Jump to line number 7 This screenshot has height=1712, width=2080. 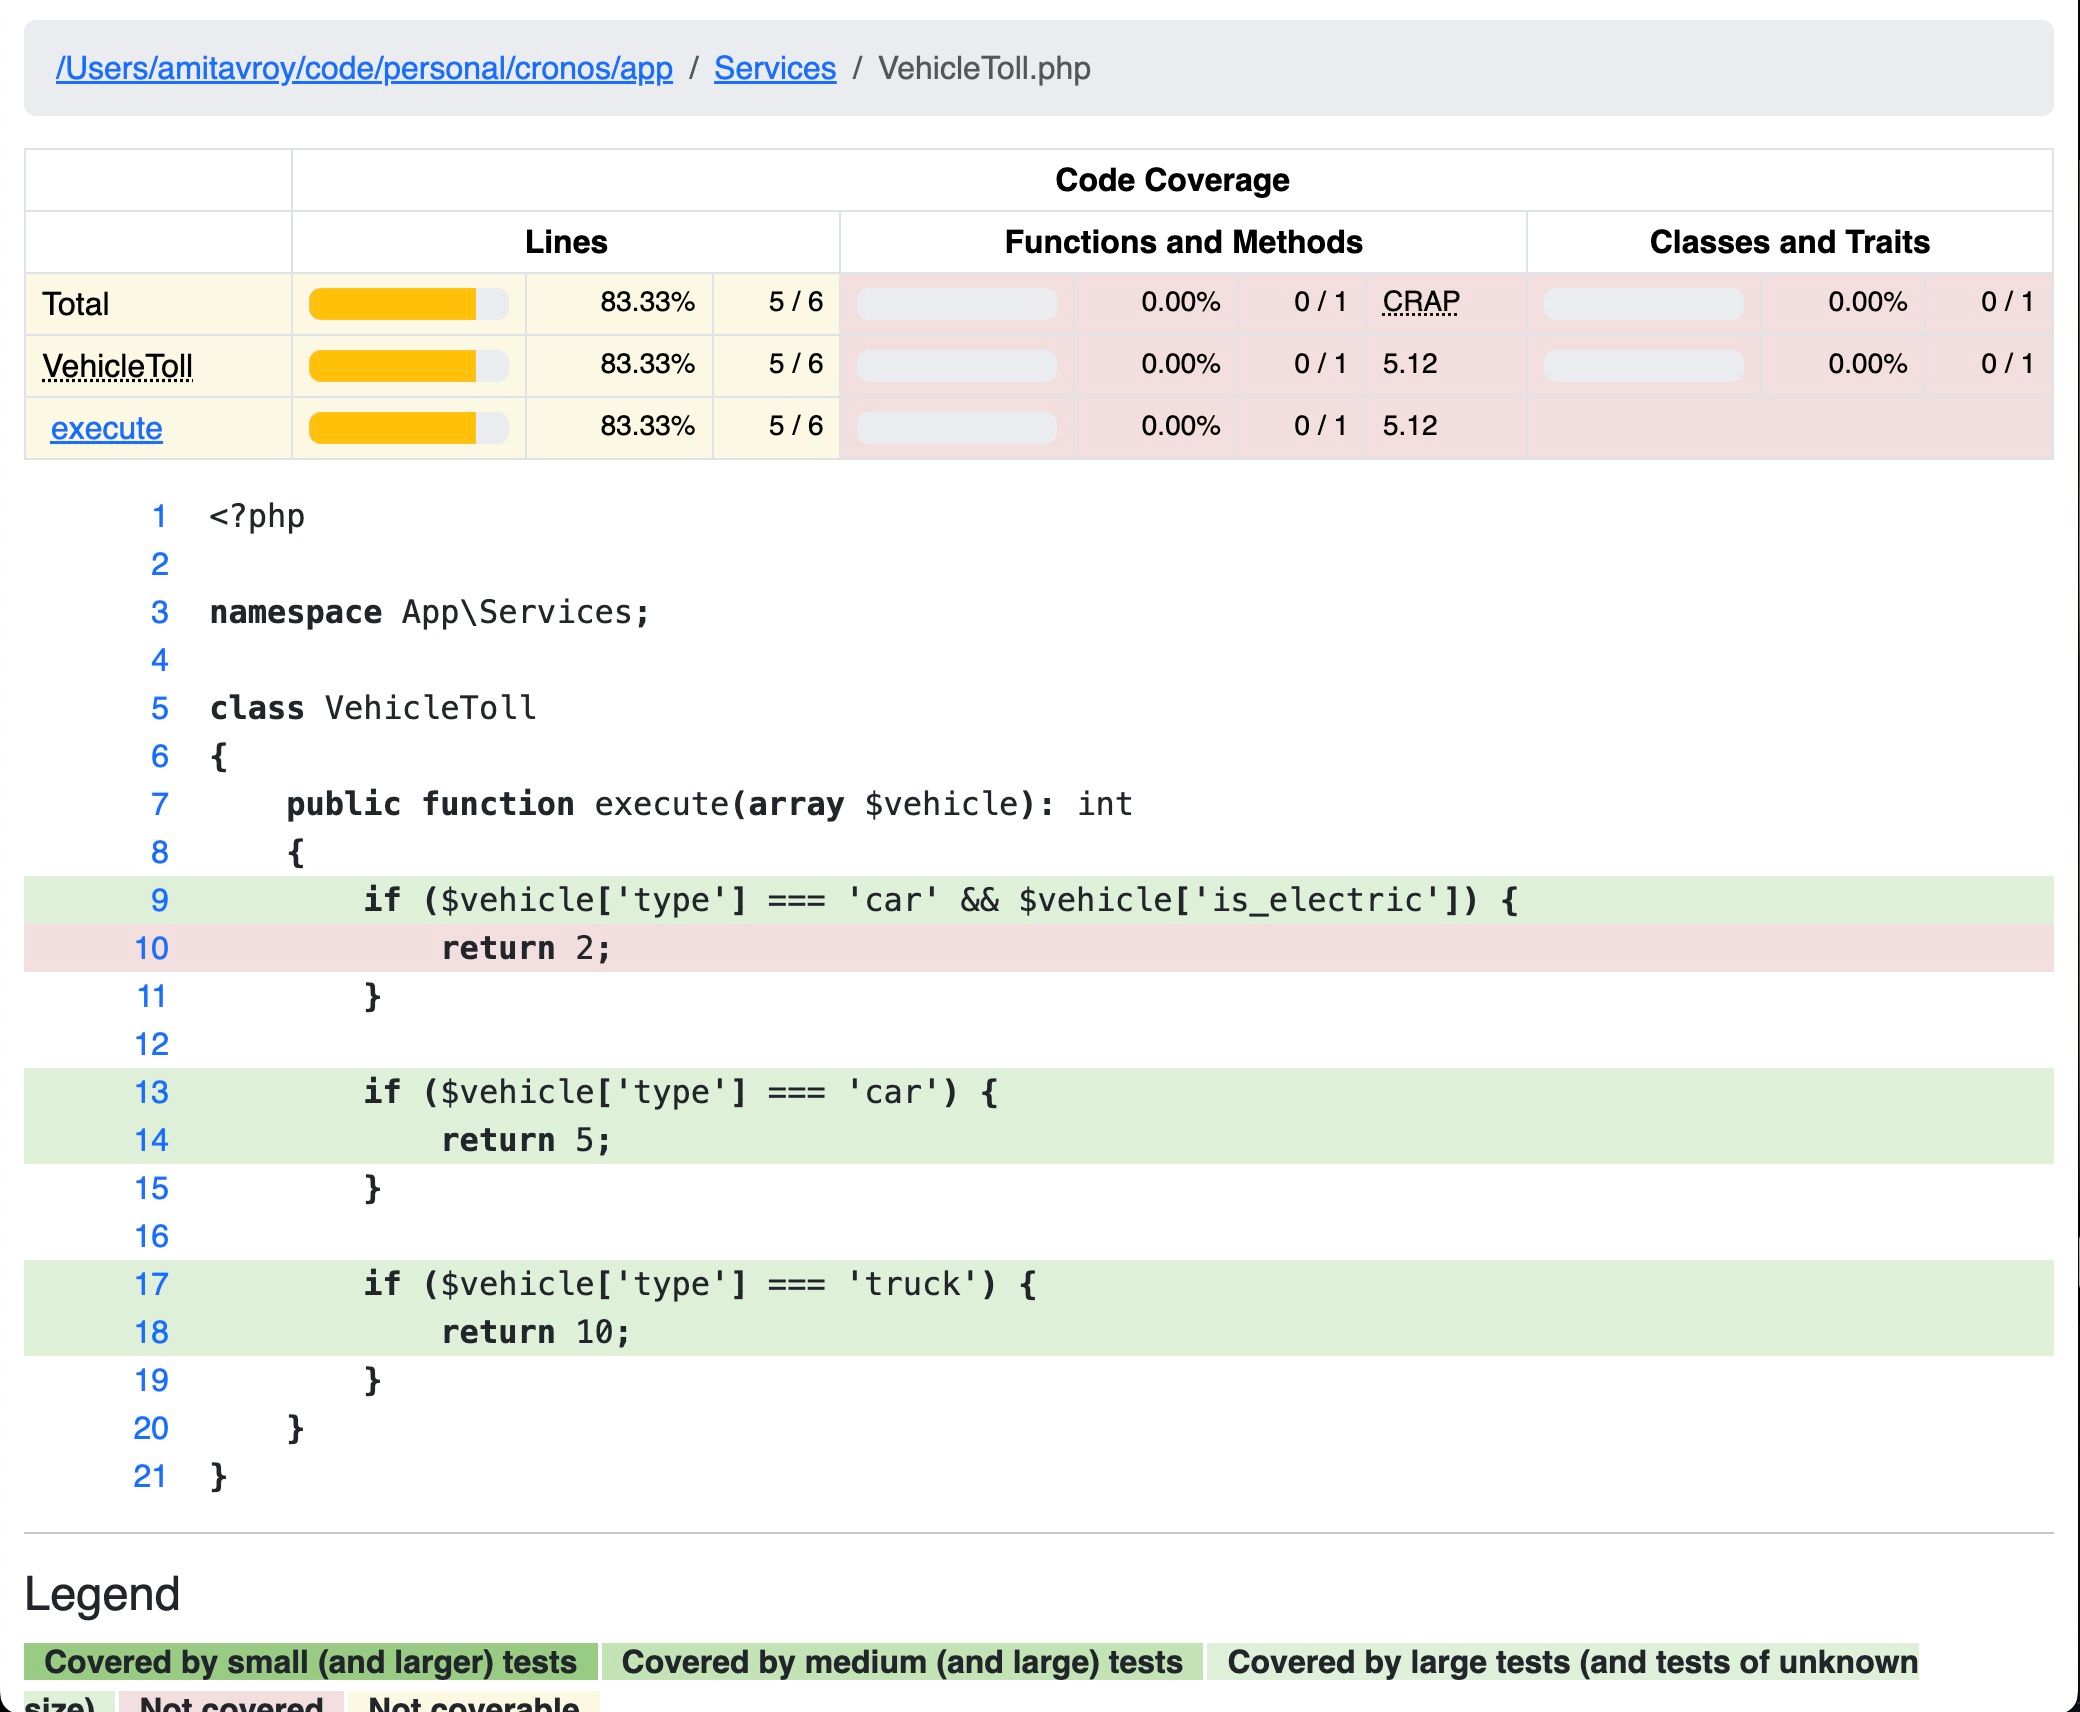point(159,804)
